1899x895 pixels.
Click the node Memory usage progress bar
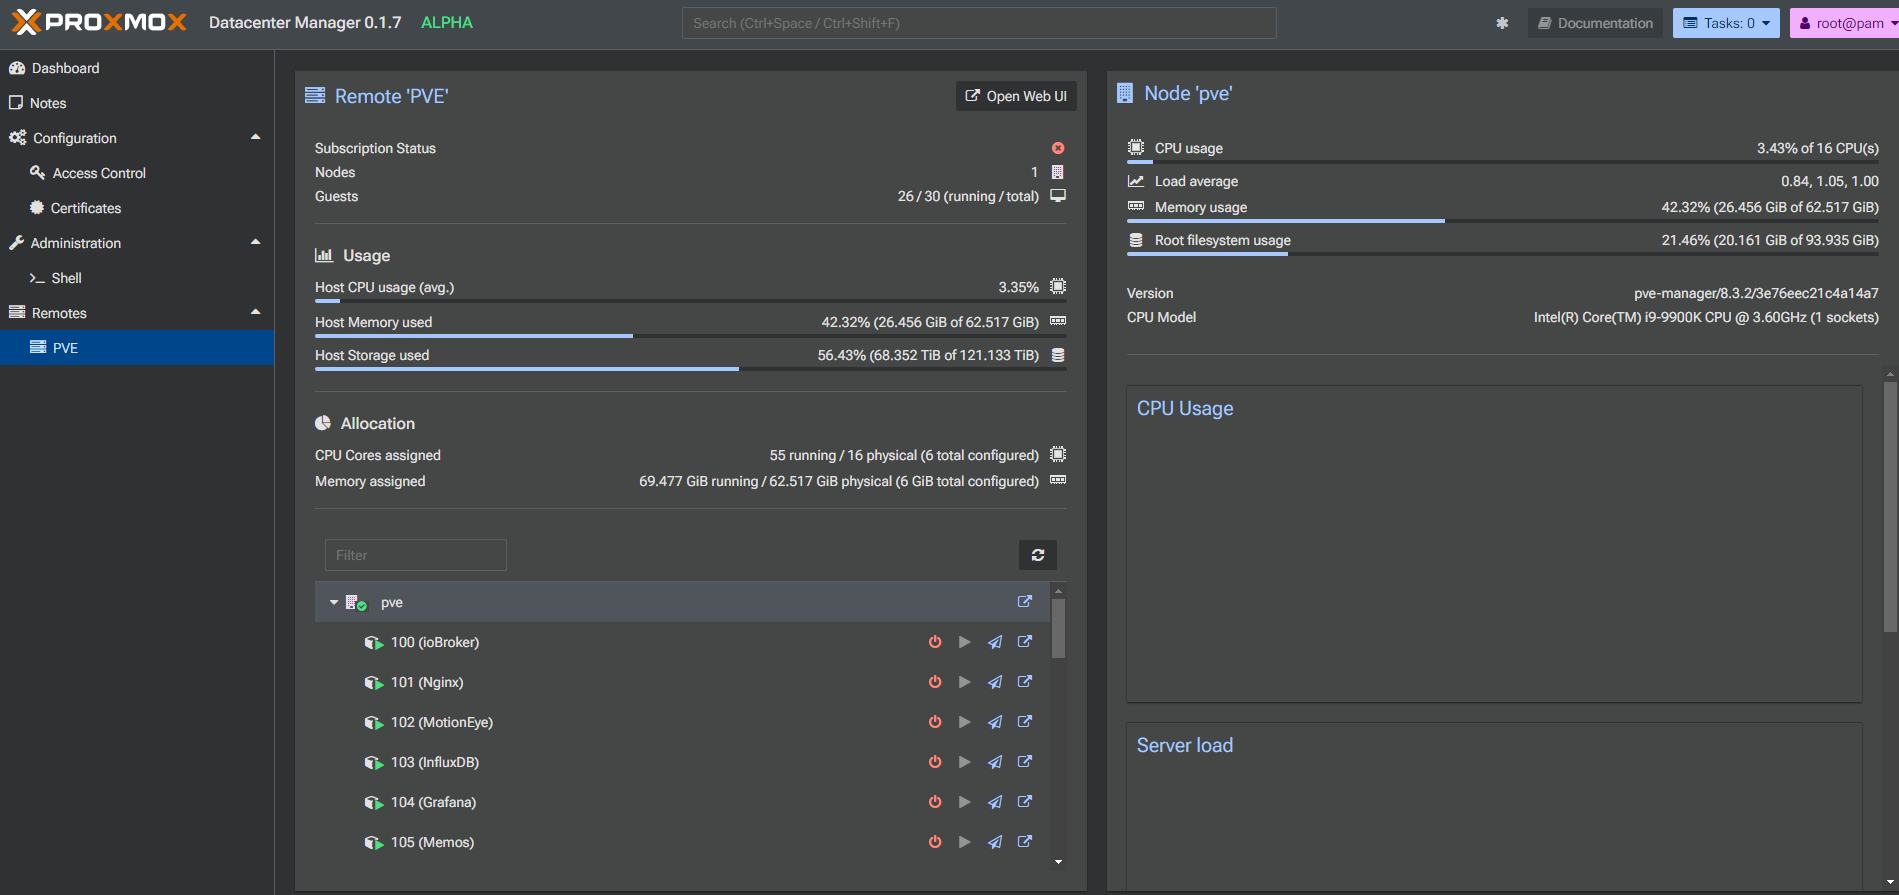click(1503, 221)
